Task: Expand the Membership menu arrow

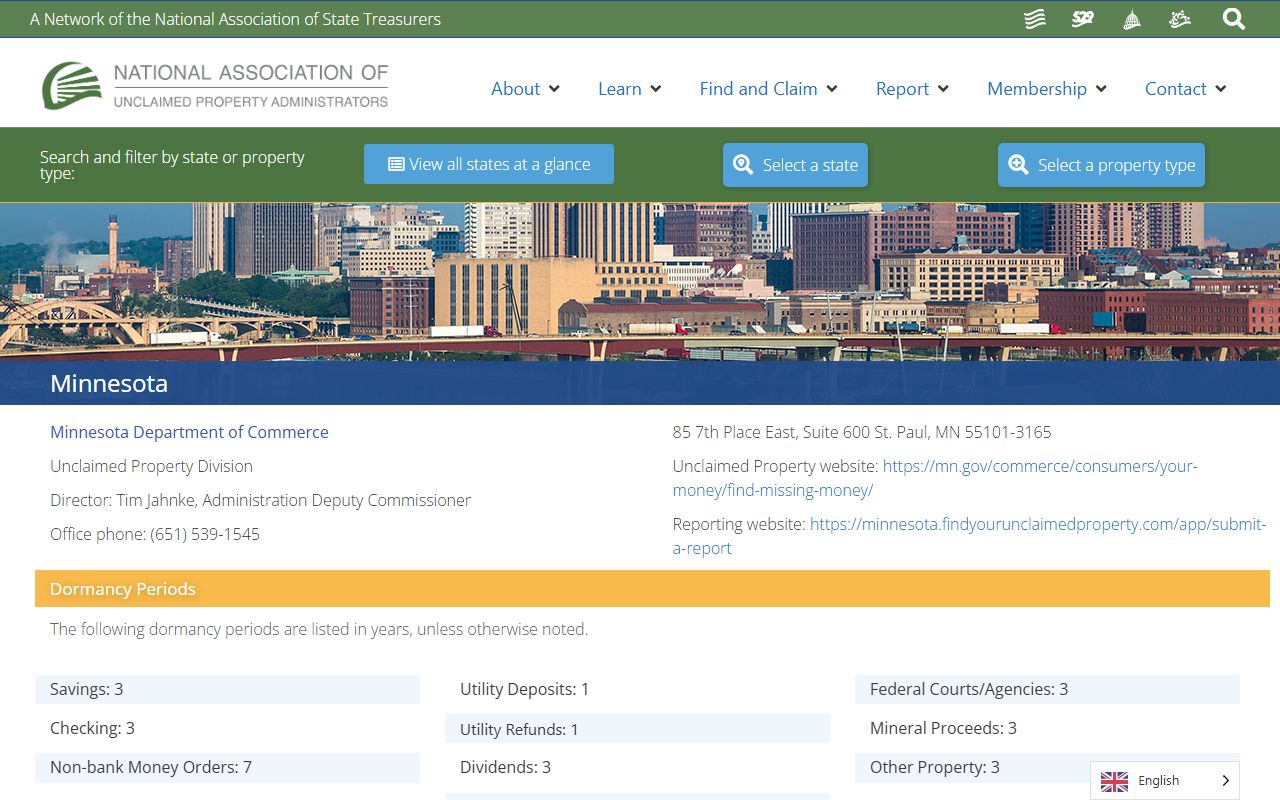Action: tap(1101, 89)
